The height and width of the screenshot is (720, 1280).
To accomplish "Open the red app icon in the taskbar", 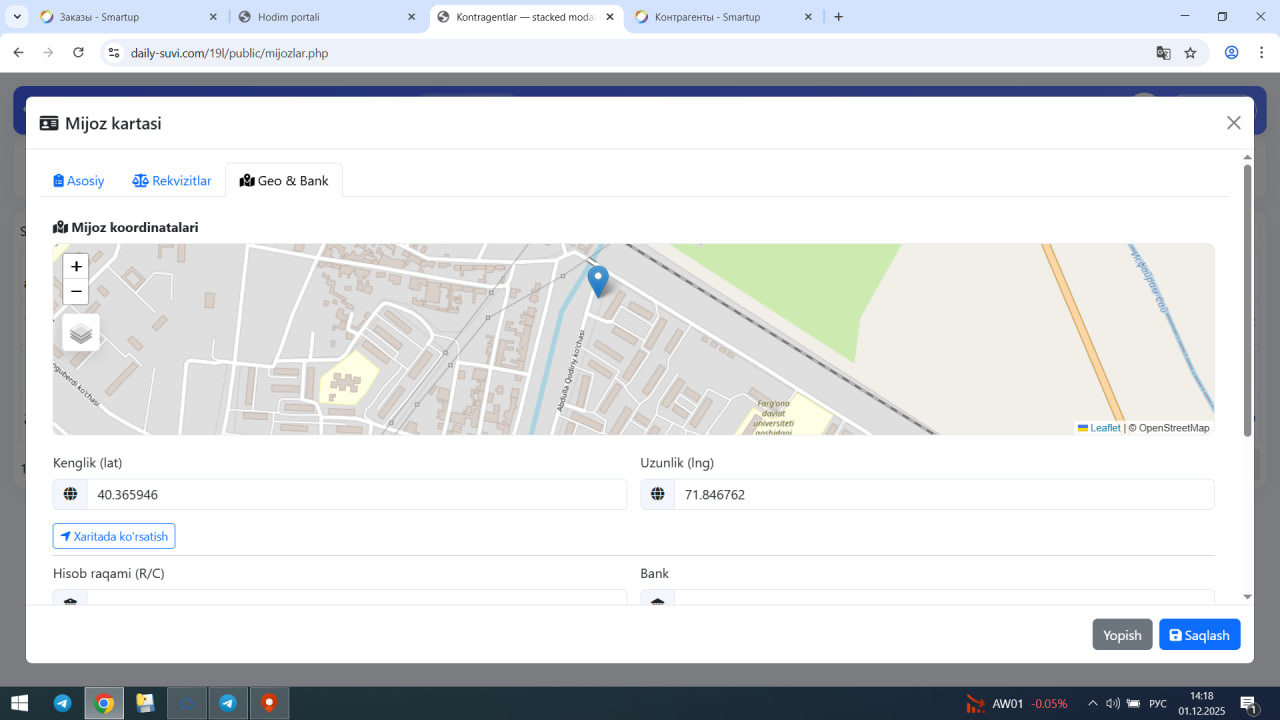I will (269, 703).
